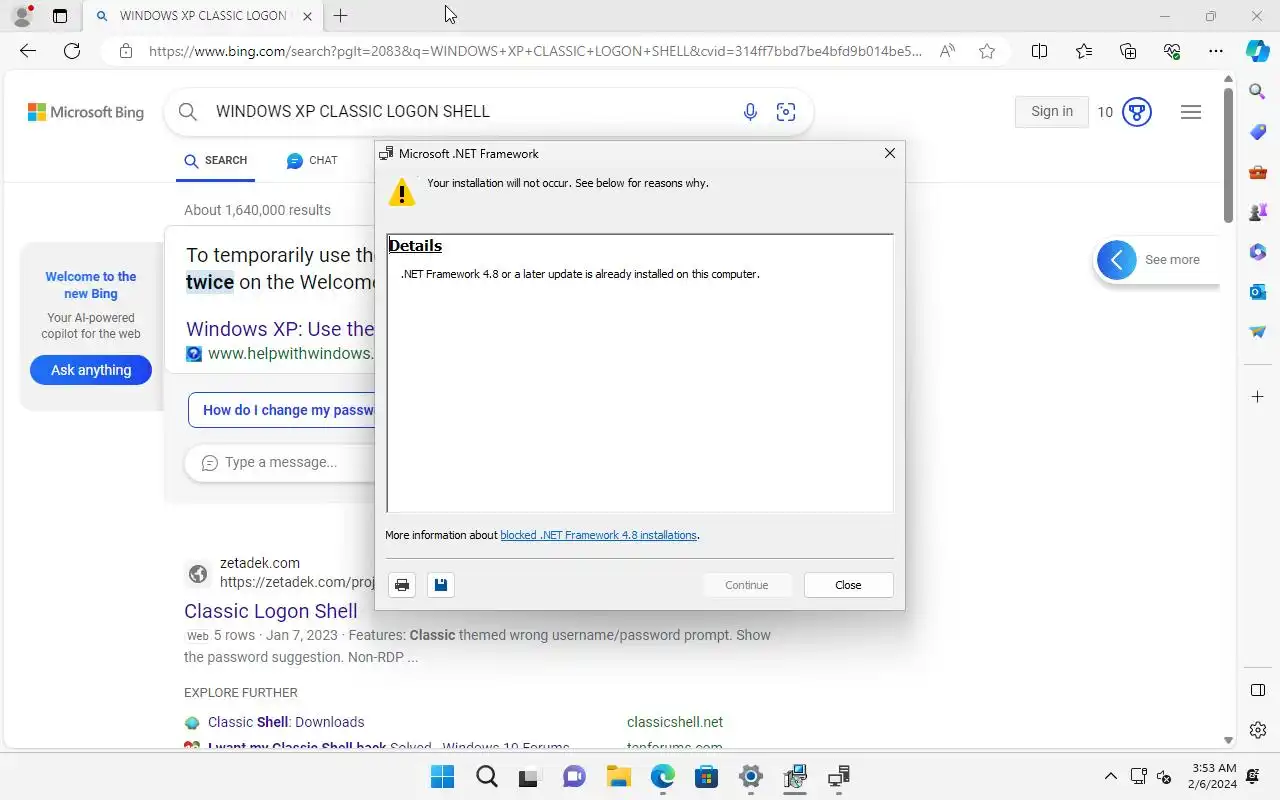Open Windows Start menu
The height and width of the screenshot is (800, 1280).
coord(442,777)
